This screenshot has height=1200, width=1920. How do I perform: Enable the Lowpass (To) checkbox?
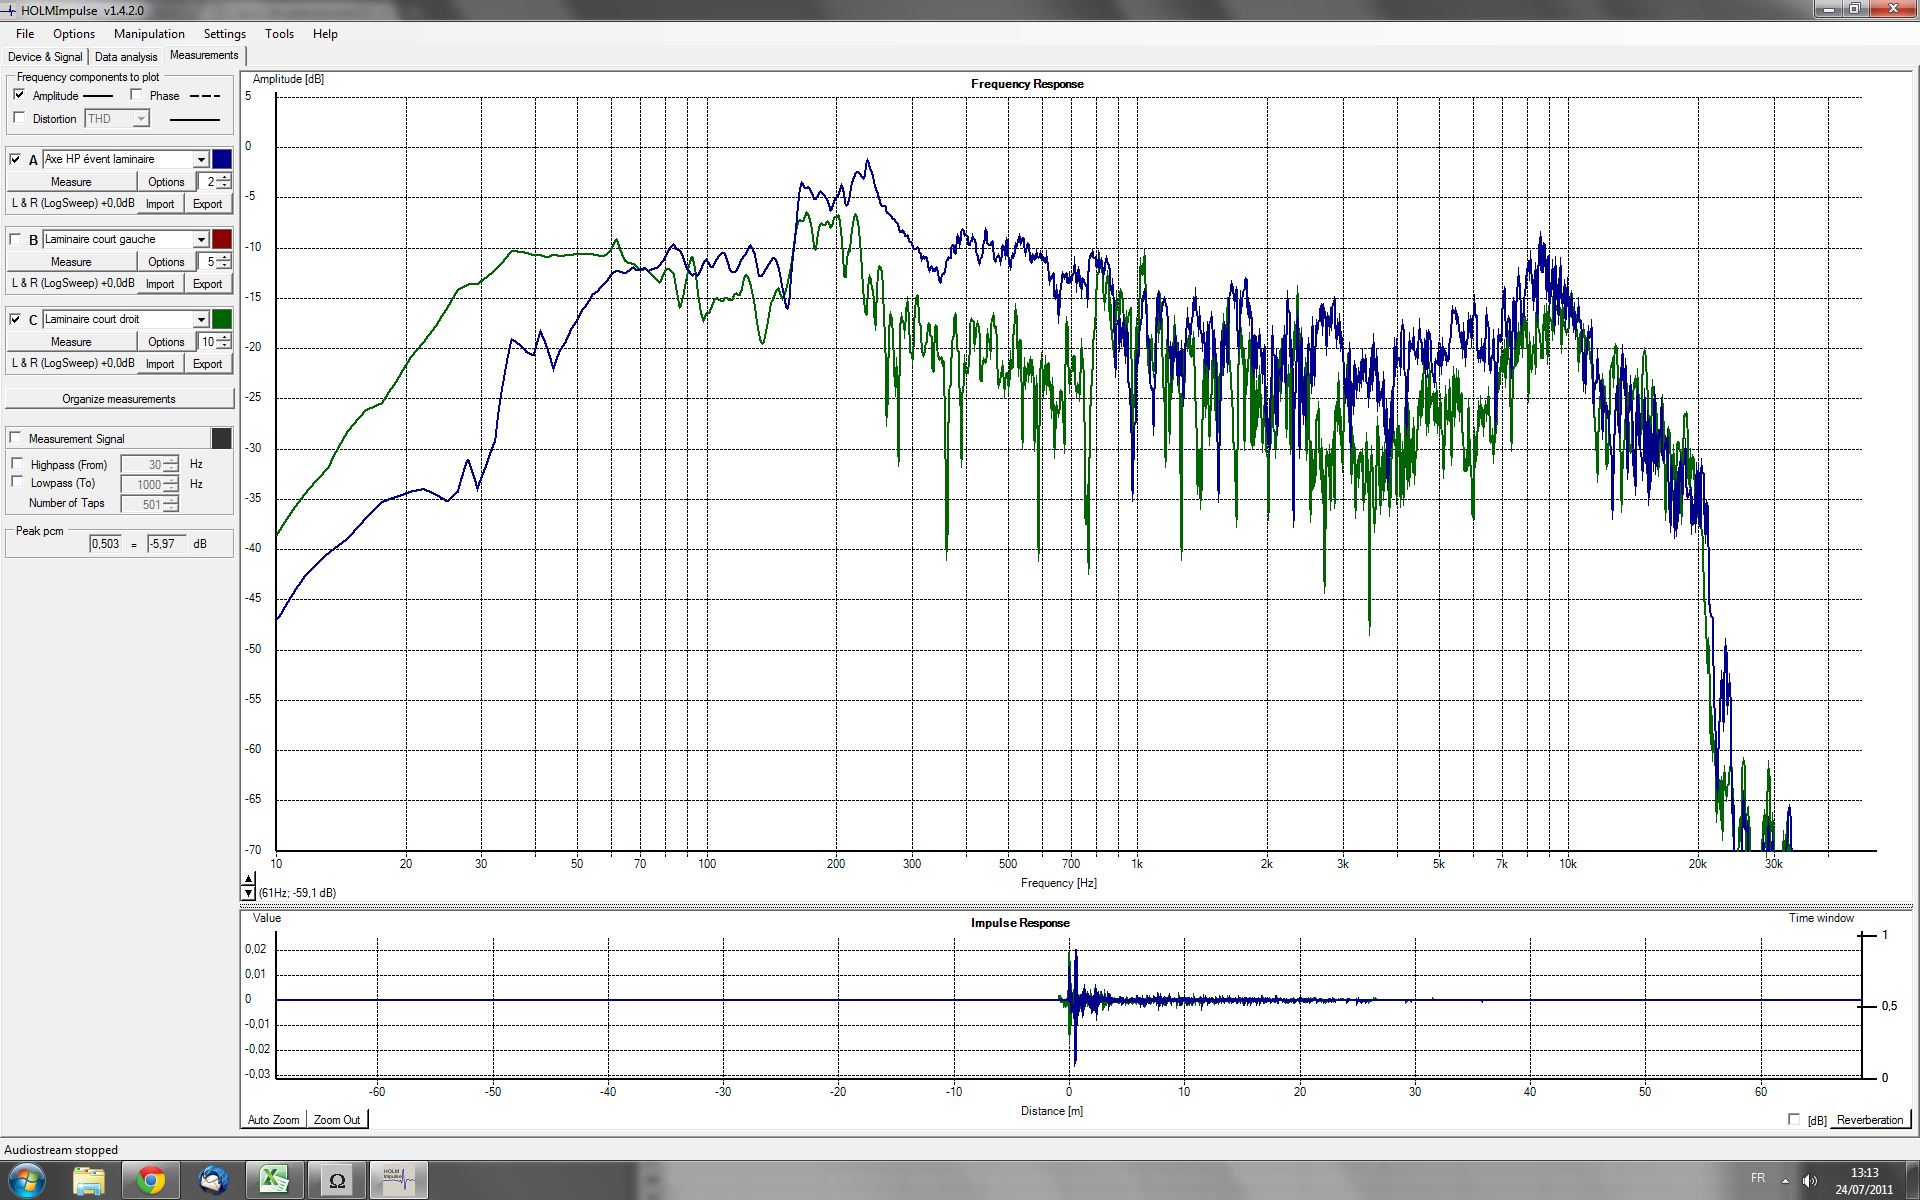17,482
